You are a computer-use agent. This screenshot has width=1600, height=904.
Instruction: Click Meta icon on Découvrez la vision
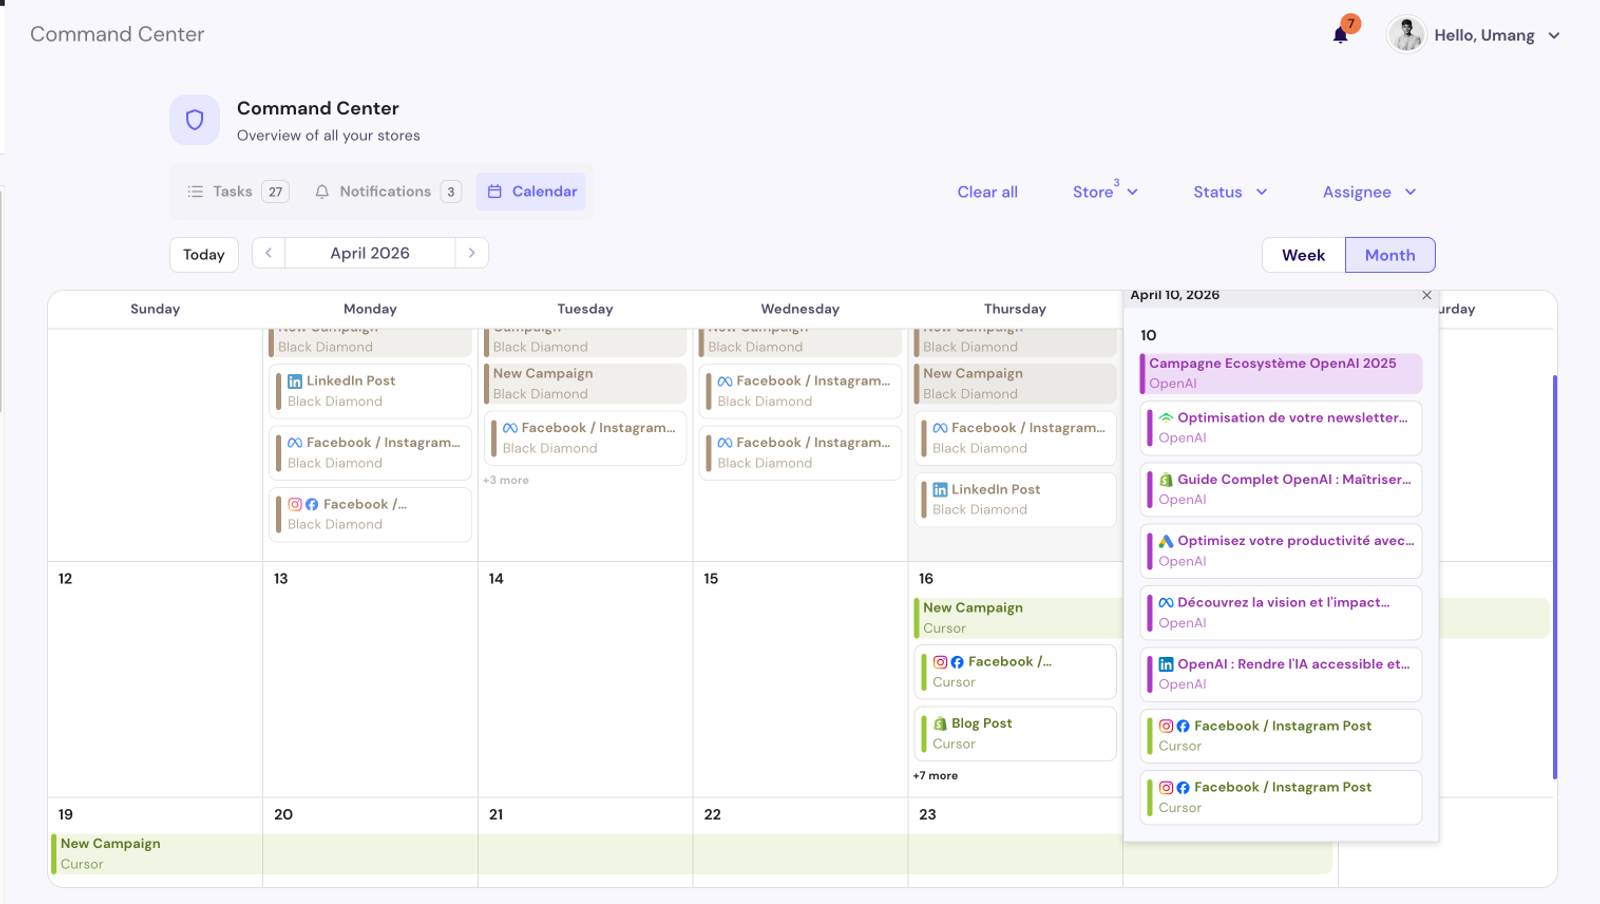click(1166, 603)
